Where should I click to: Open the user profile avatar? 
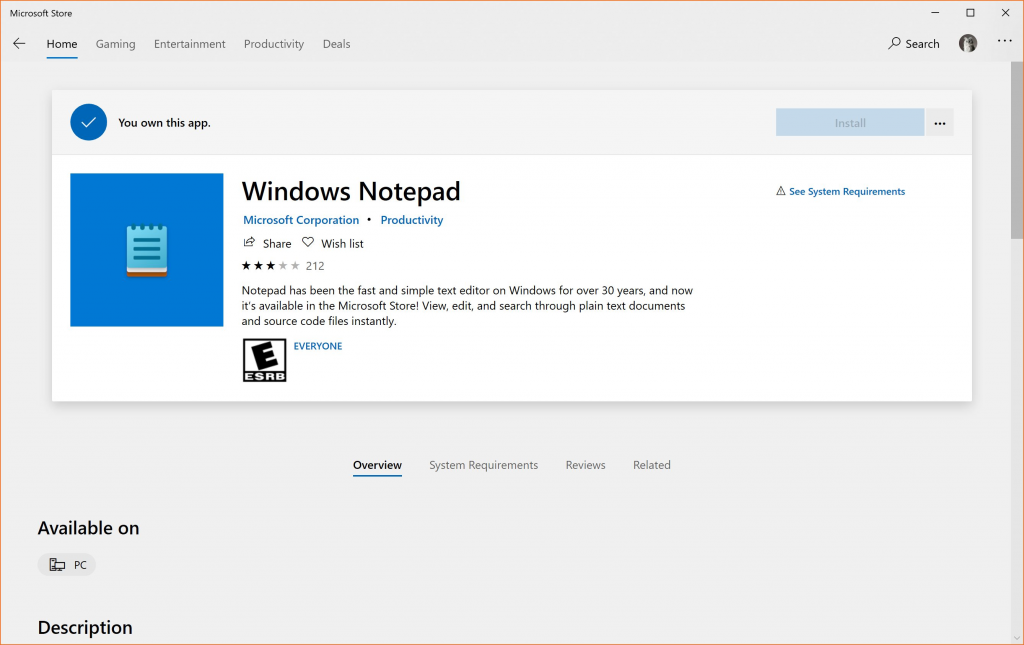(968, 43)
